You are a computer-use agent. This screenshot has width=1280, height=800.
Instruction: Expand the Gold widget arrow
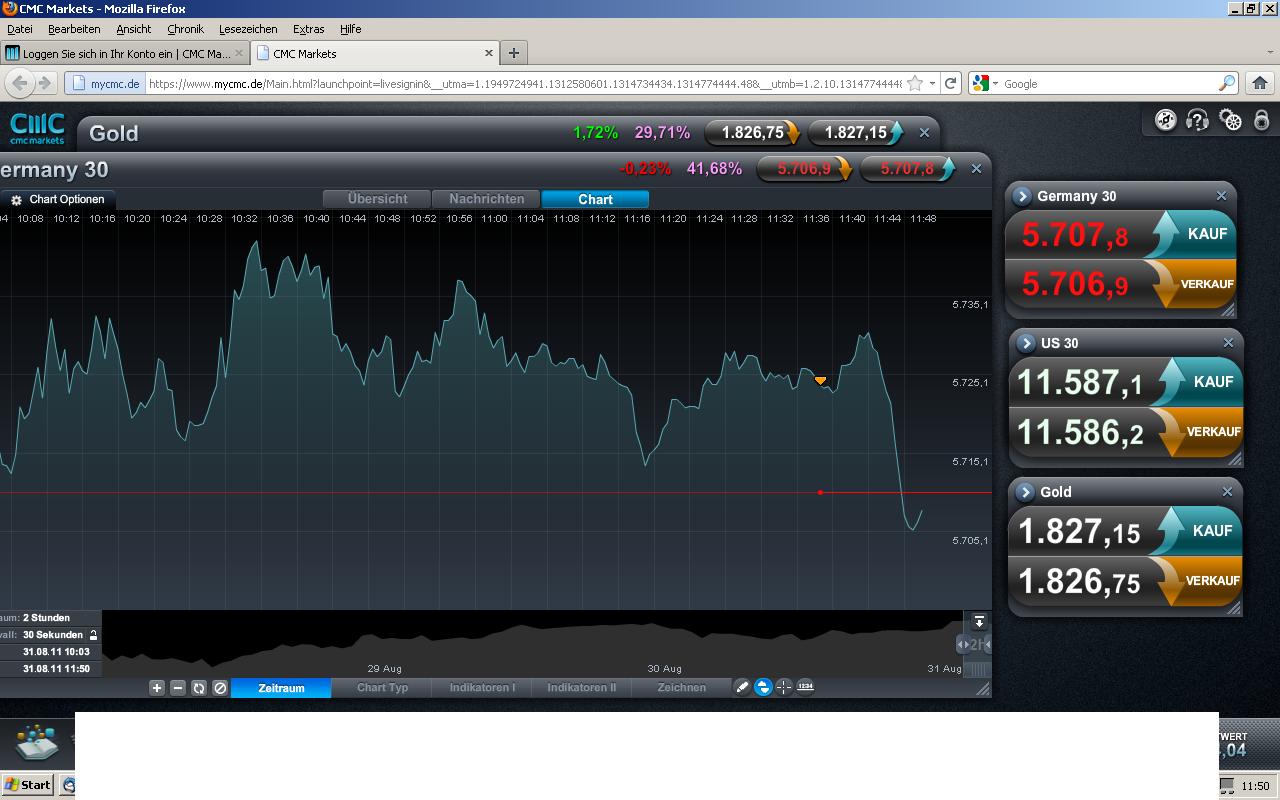tap(1025, 492)
